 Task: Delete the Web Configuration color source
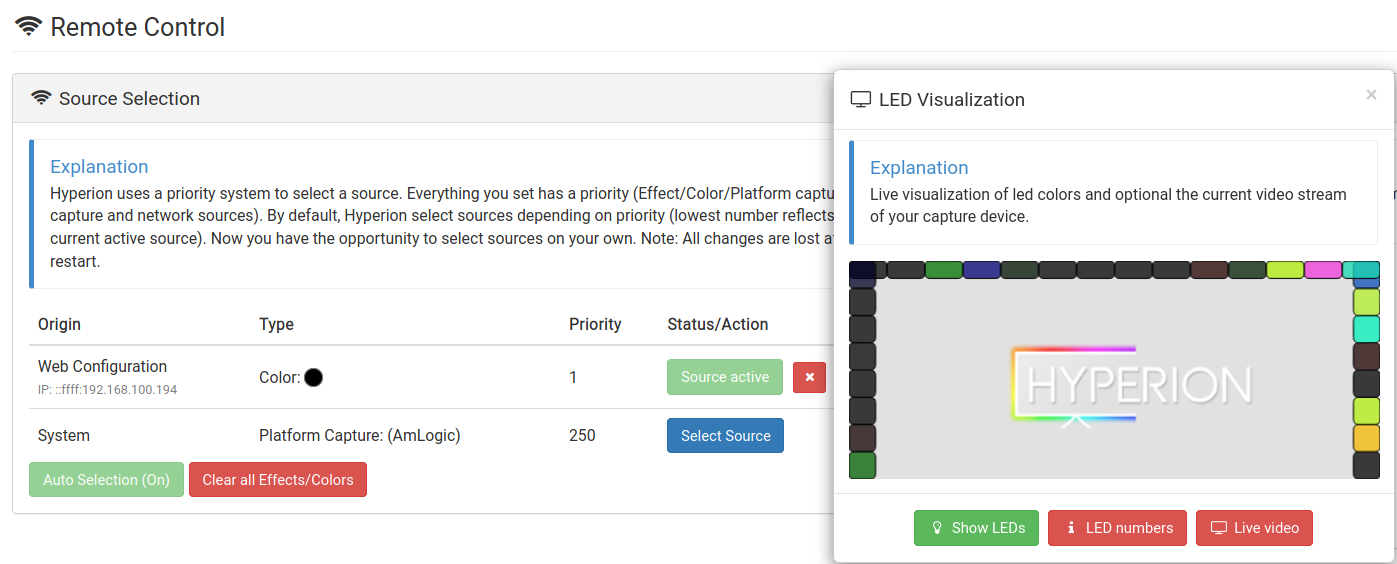809,377
